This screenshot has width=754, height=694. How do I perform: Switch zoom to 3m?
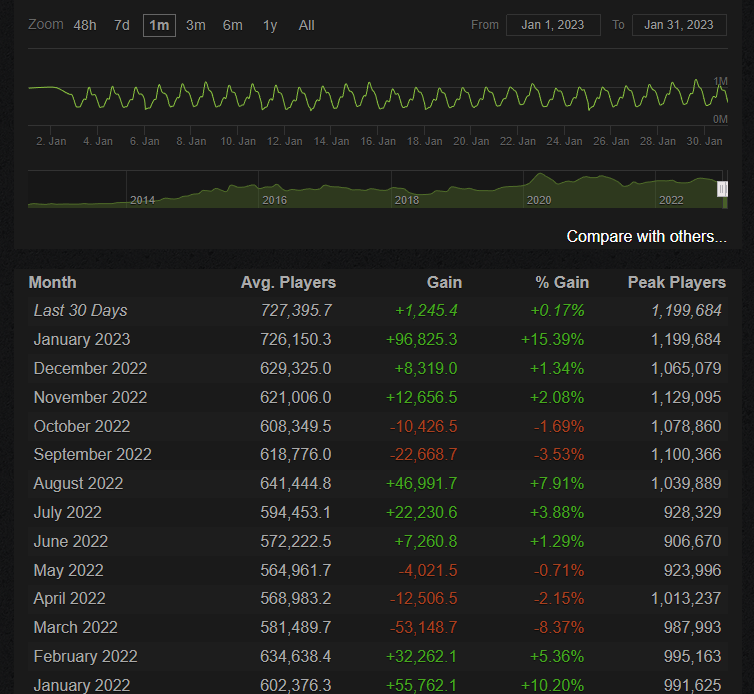pyautogui.click(x=196, y=25)
